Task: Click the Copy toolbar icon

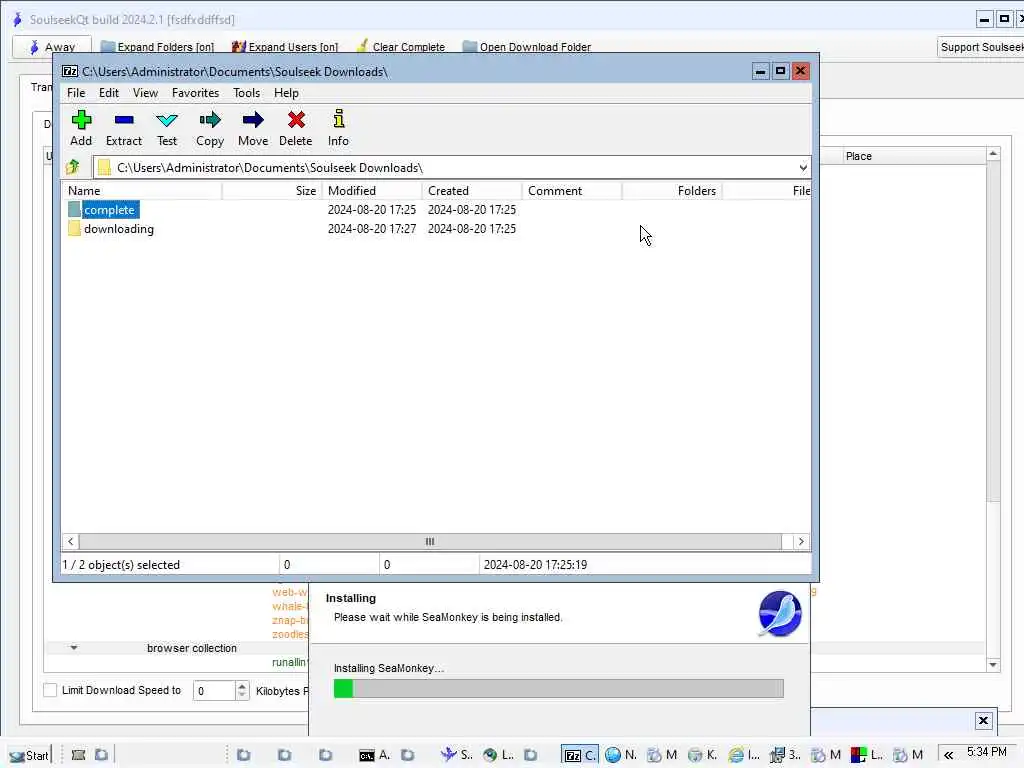Action: click(x=210, y=120)
